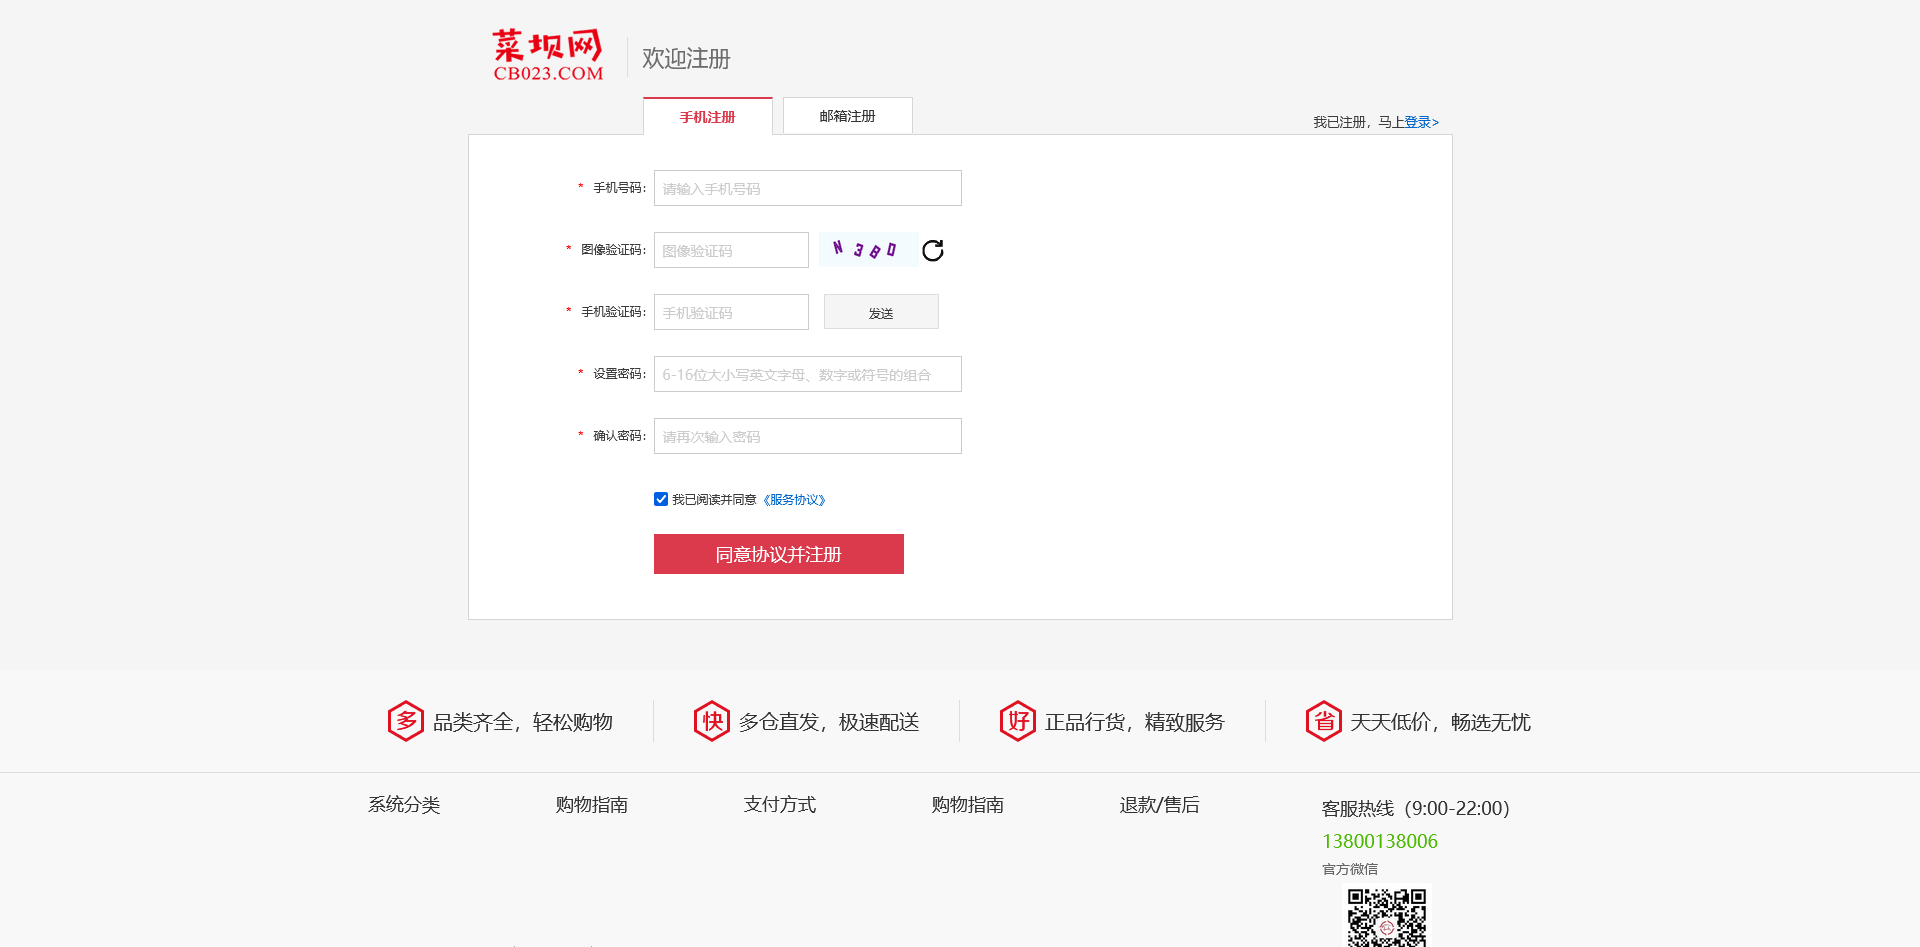The image size is (1920, 947).
Task: Click 多仓直发，极速配送 text
Action: click(x=829, y=722)
